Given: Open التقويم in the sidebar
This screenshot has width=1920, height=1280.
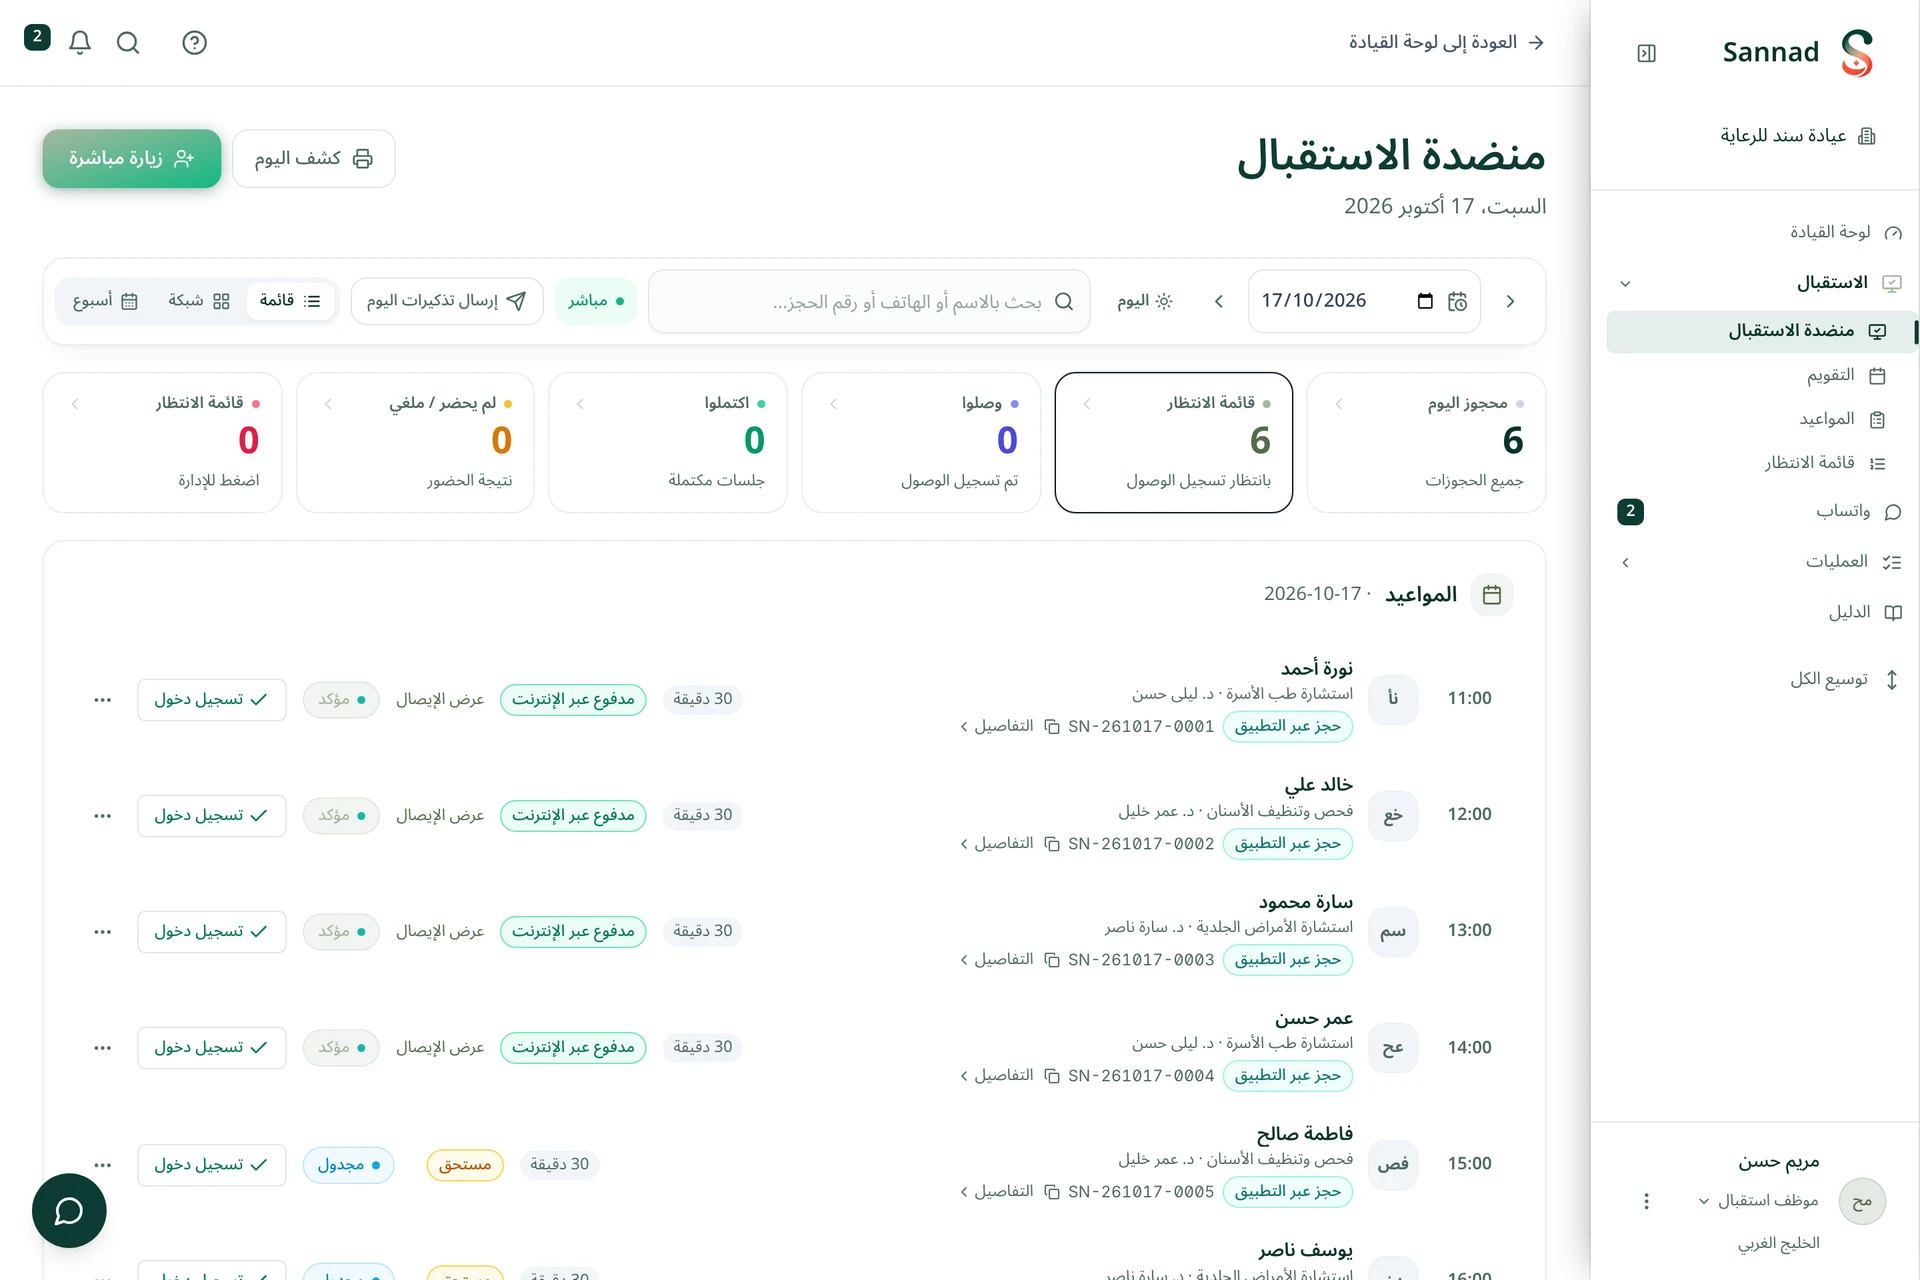Looking at the screenshot, I should coord(1760,376).
